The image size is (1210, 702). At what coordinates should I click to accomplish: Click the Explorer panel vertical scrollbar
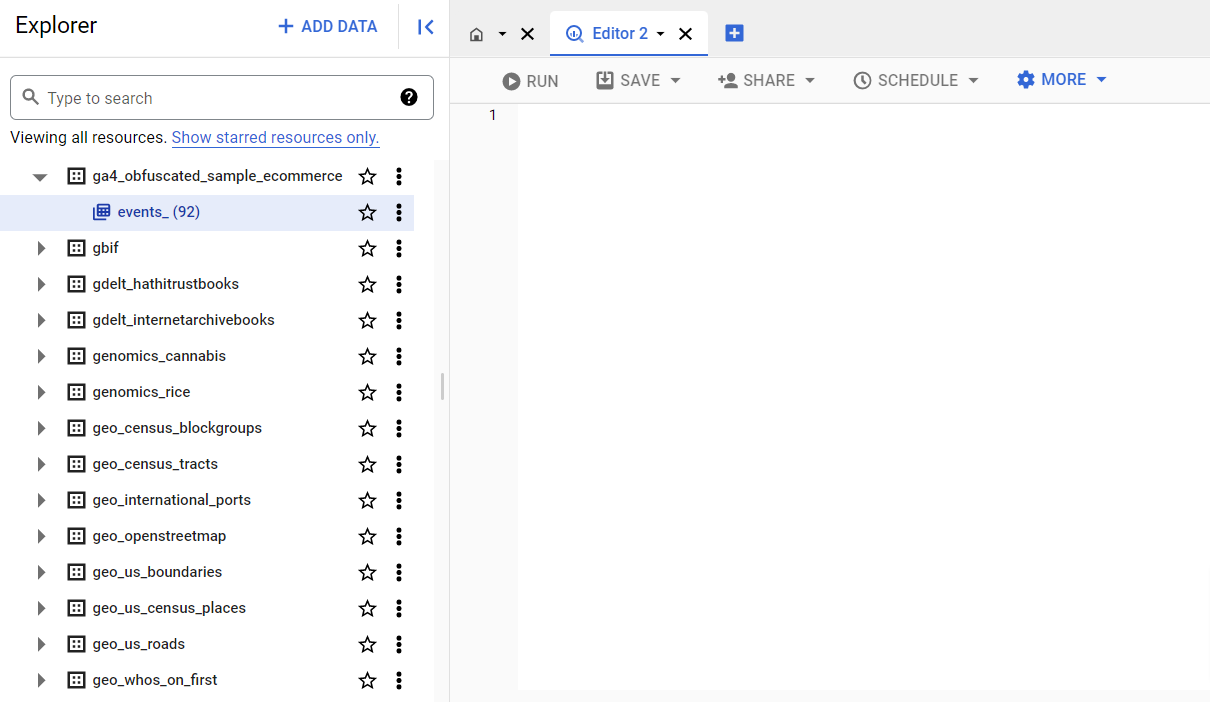pyautogui.click(x=442, y=387)
